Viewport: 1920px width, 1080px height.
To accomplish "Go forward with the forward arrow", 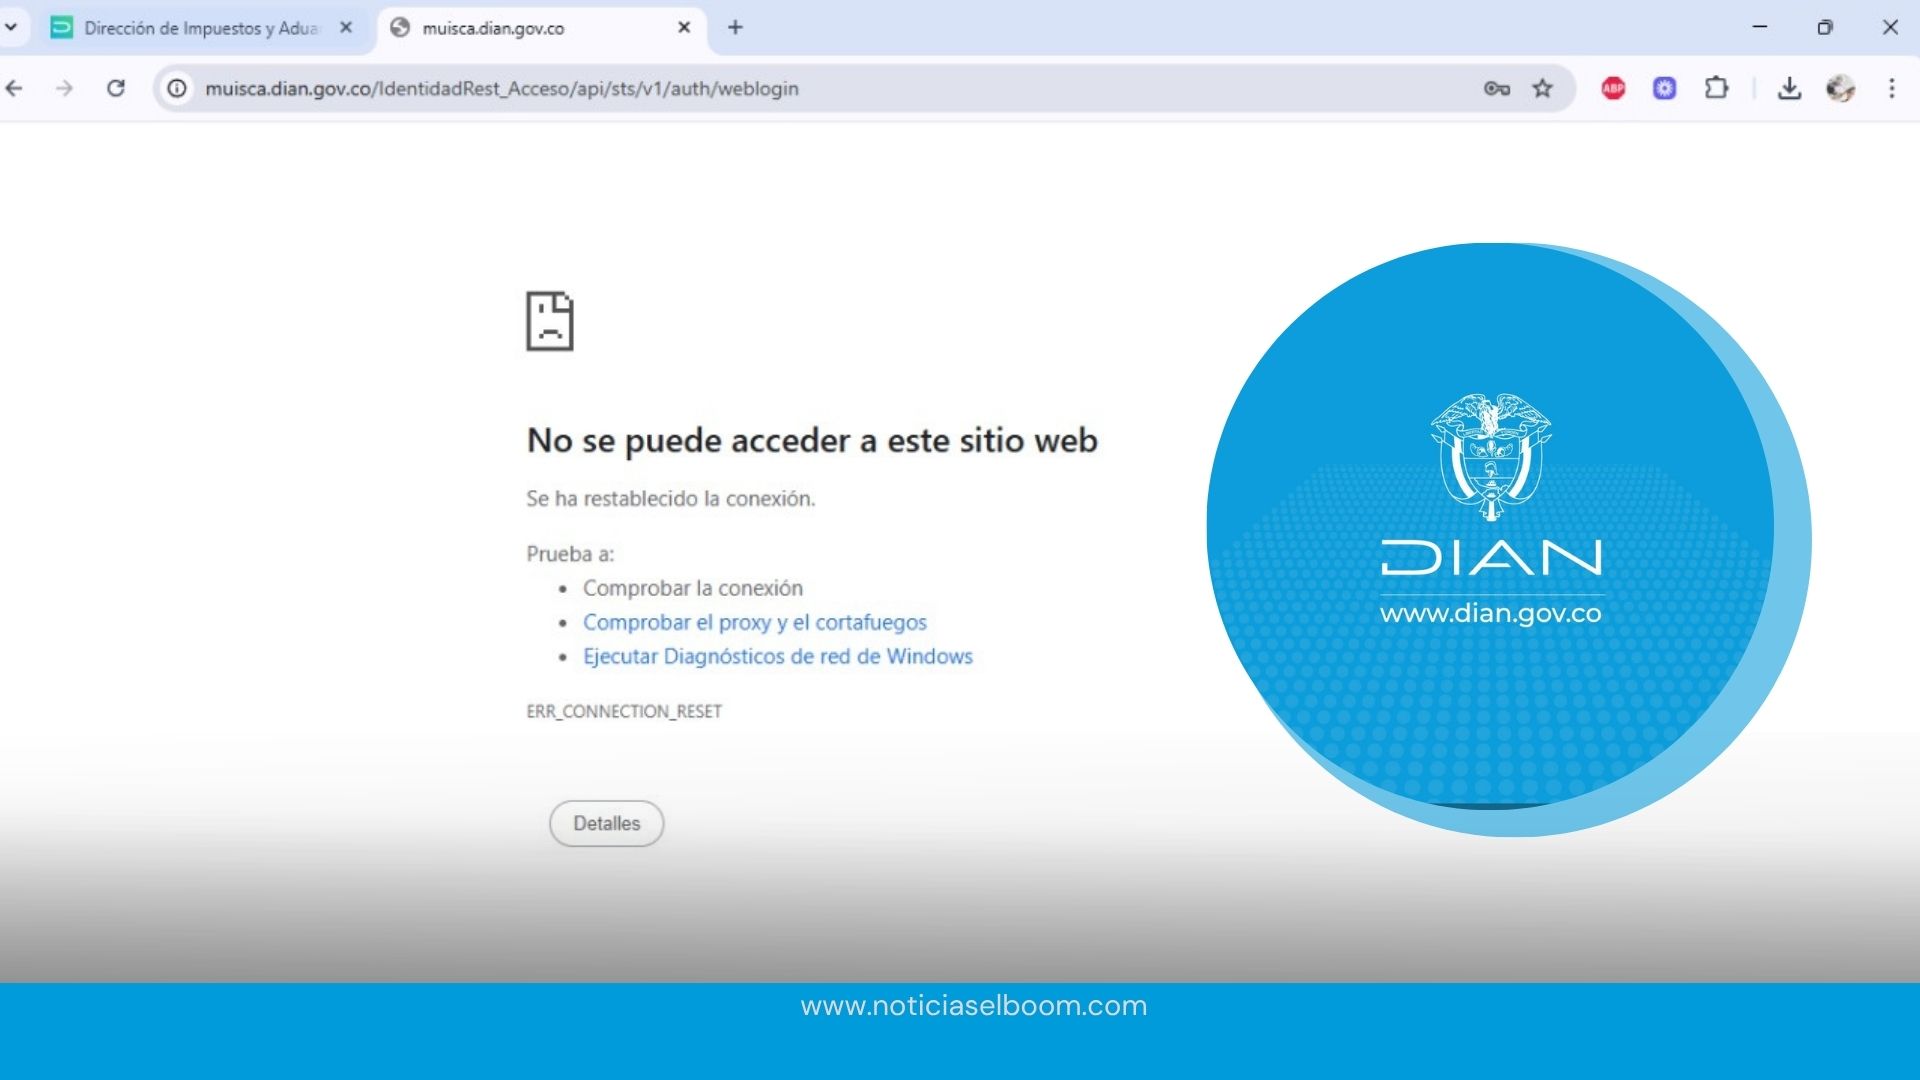I will [x=64, y=88].
